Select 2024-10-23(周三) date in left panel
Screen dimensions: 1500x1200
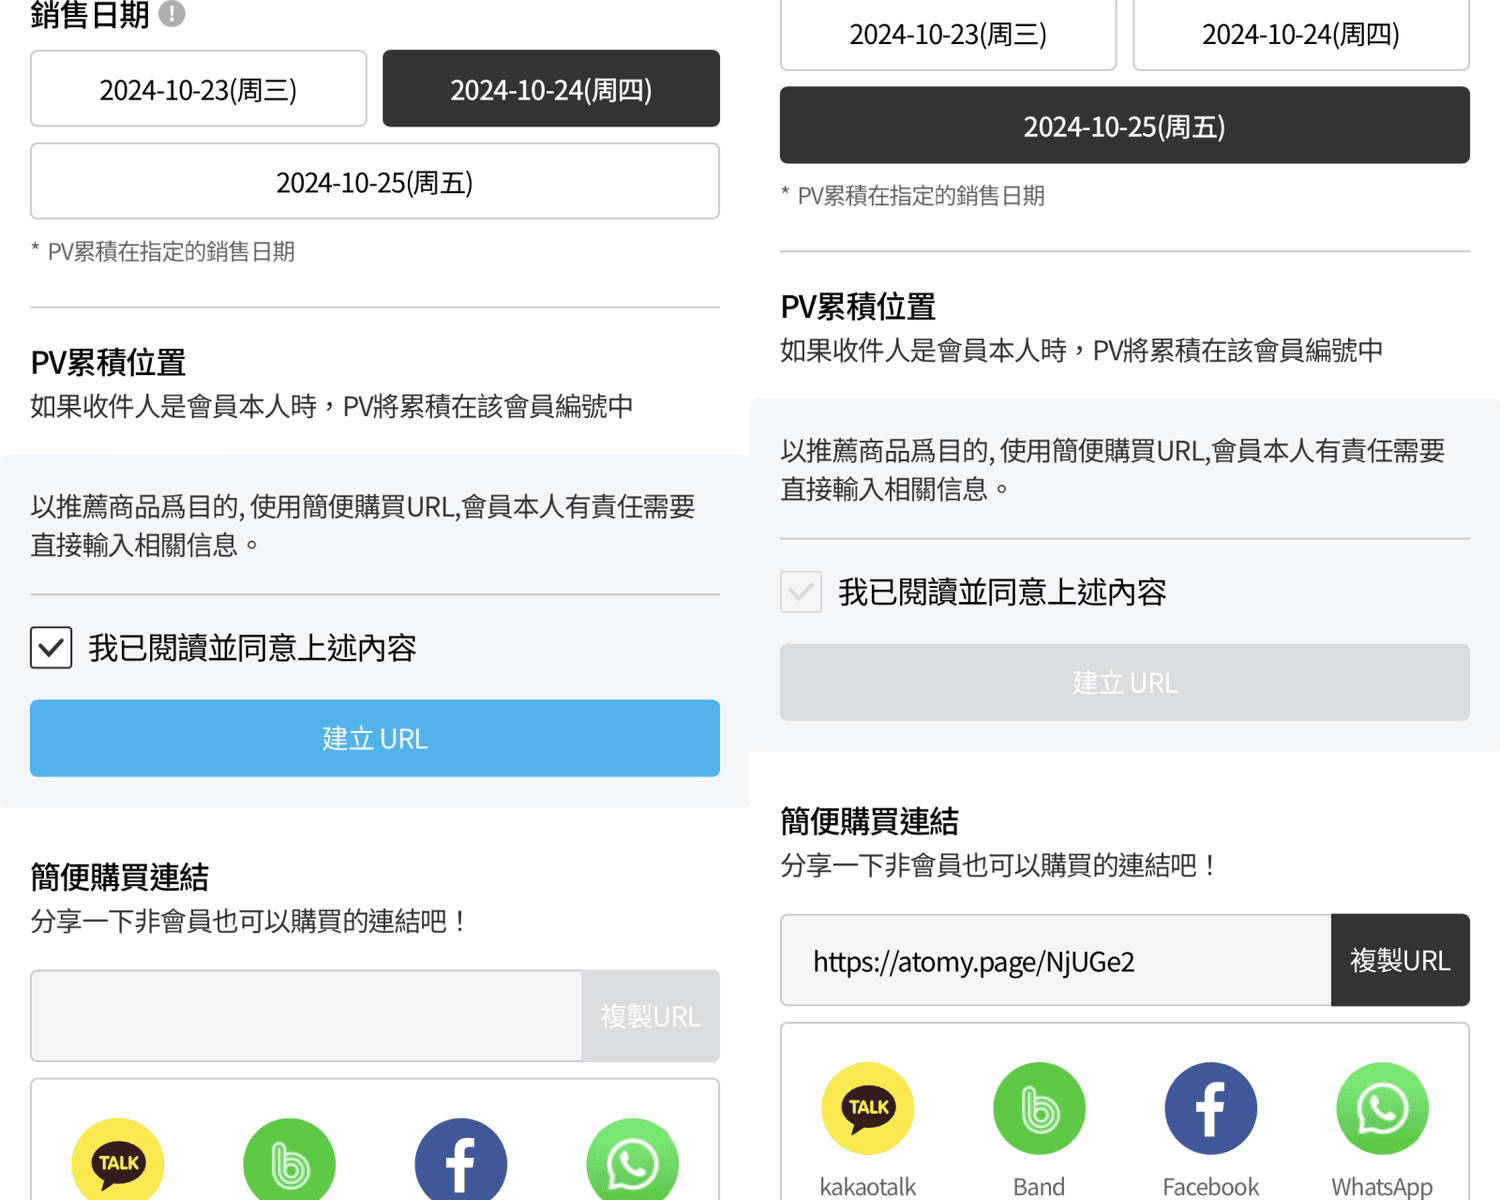(198, 89)
